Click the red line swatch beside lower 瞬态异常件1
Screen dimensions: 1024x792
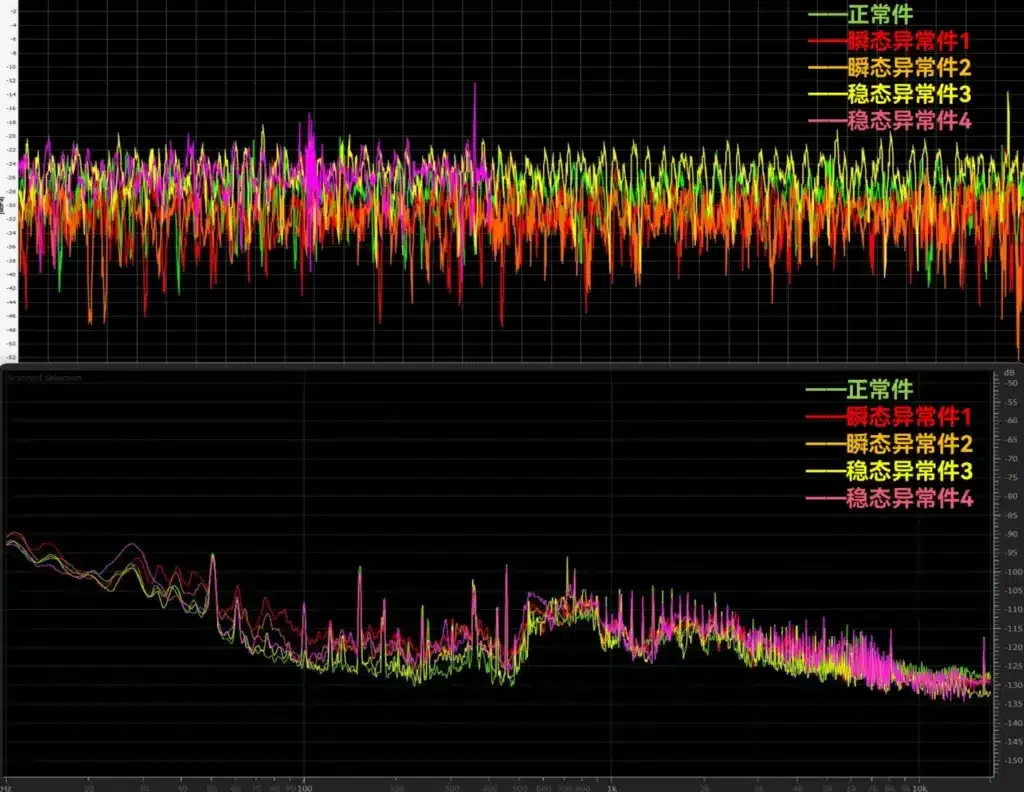click(x=825, y=417)
